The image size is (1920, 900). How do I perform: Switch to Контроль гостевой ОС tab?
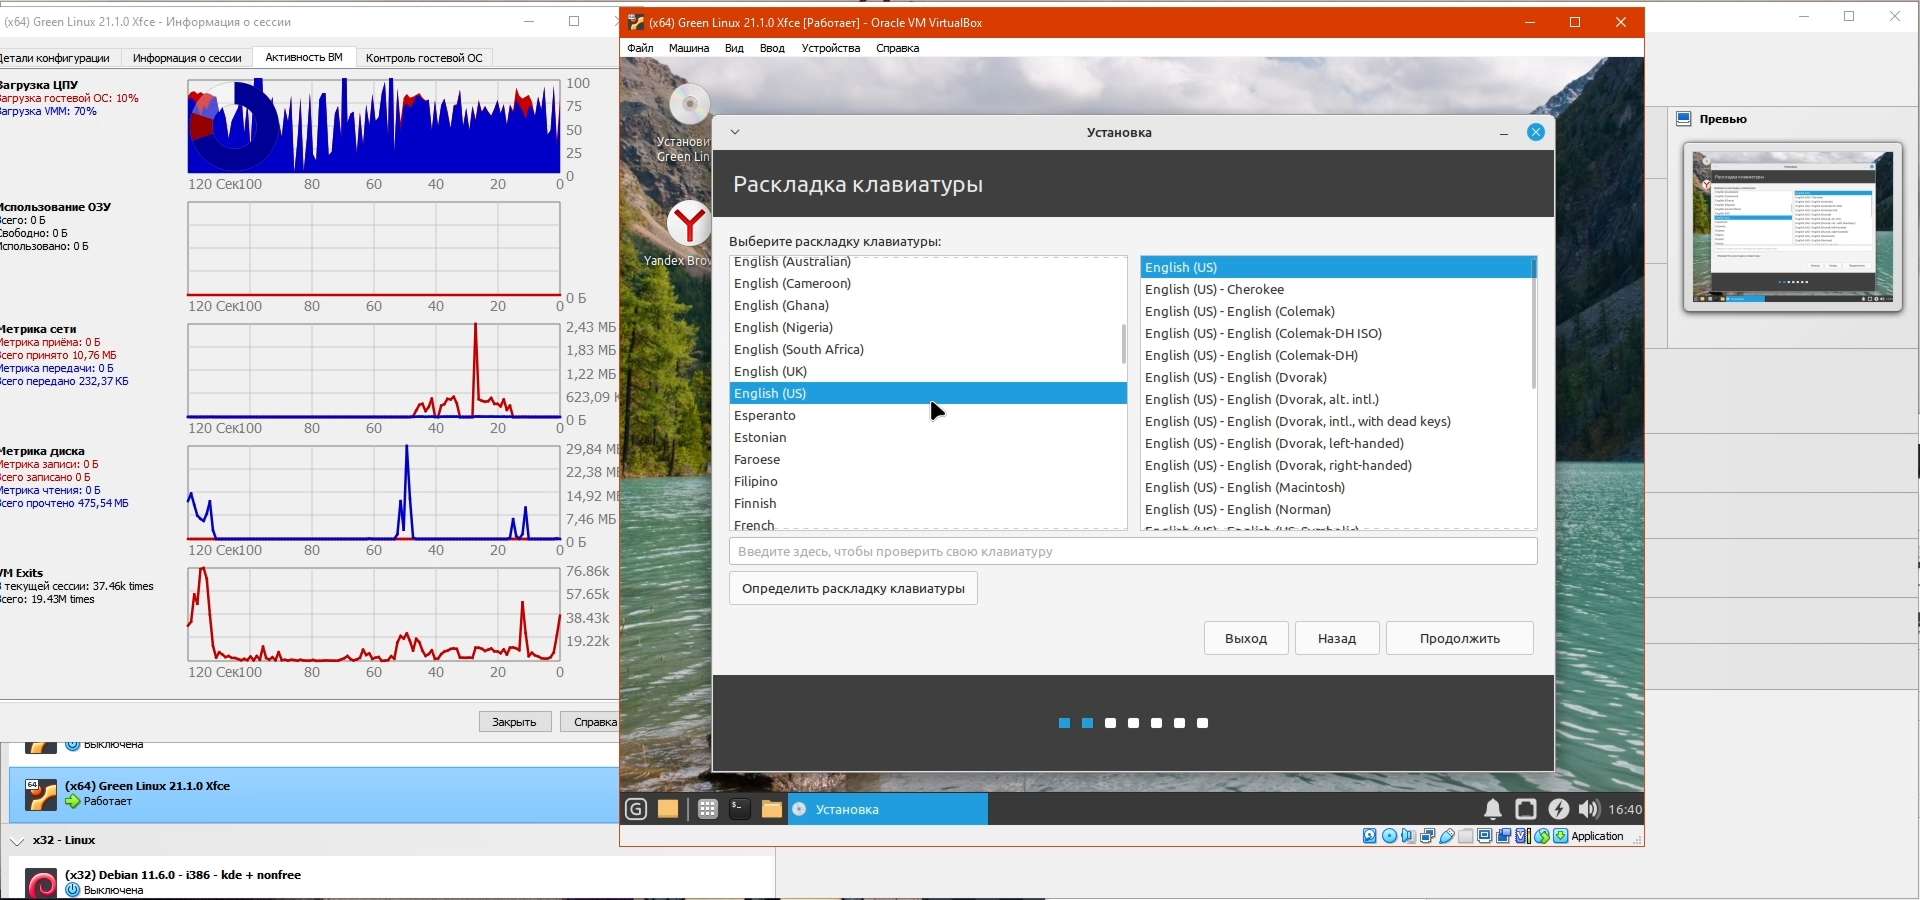click(x=424, y=58)
